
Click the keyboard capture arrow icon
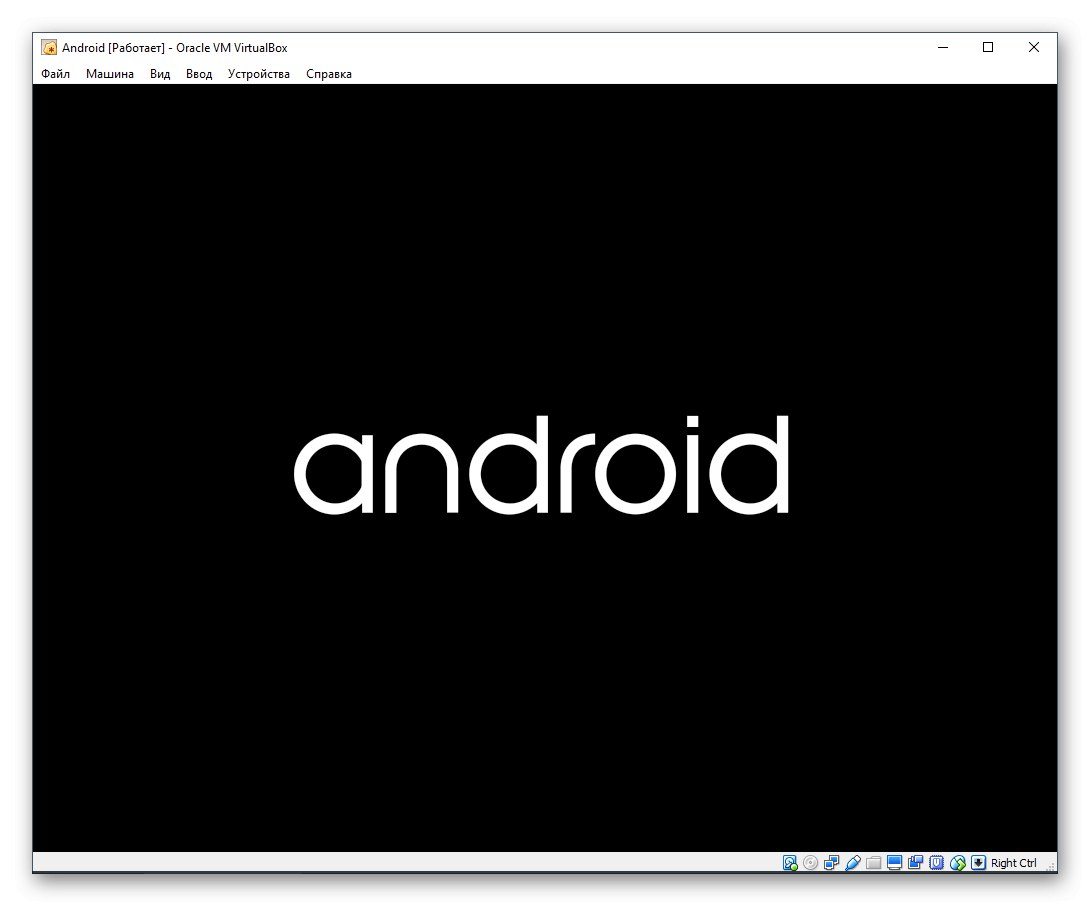979,863
